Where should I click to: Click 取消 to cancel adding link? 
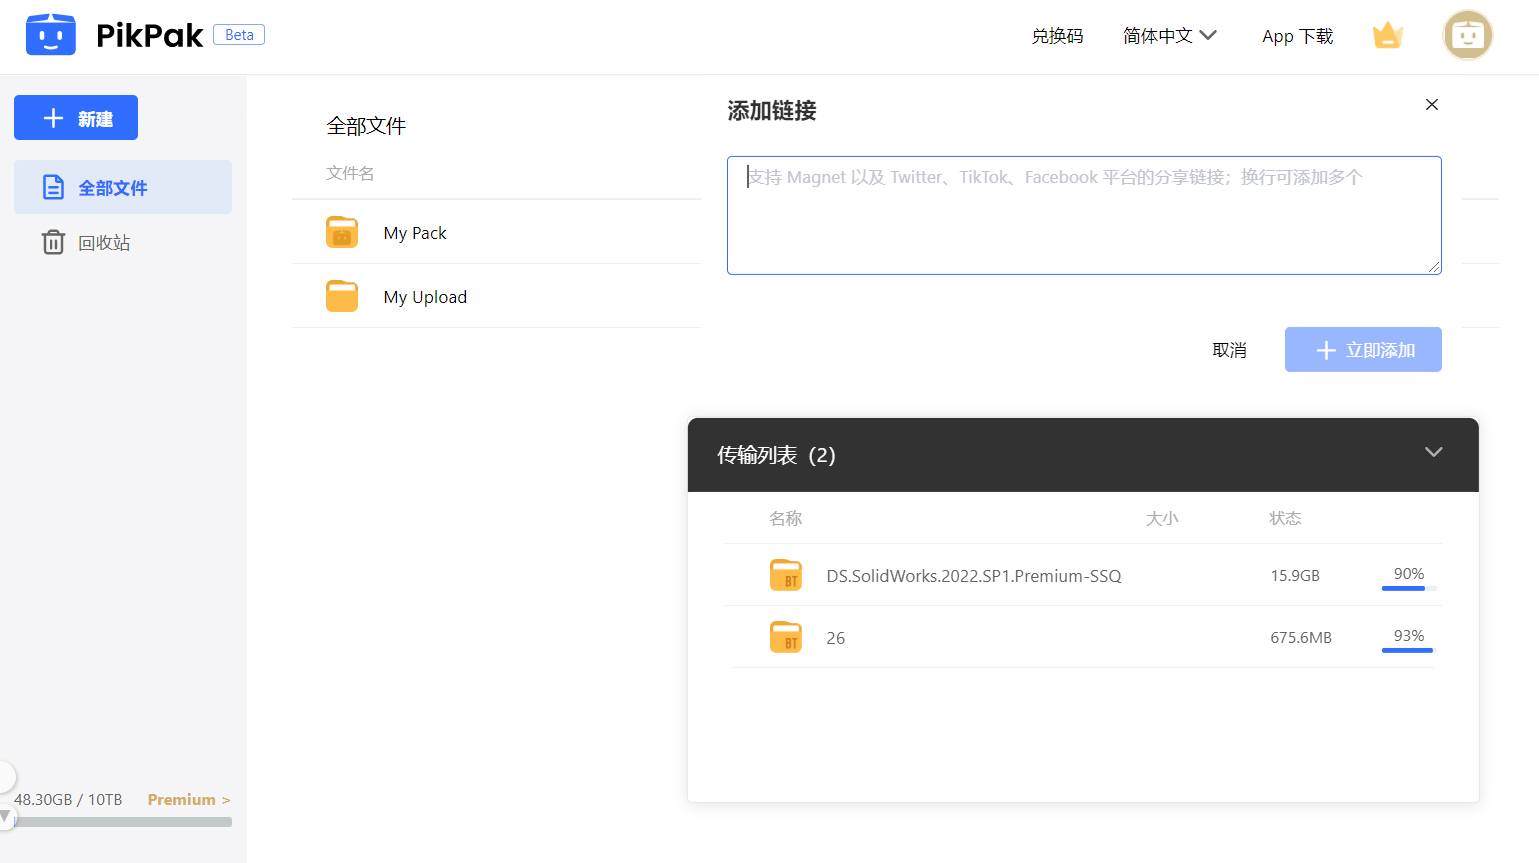pos(1229,350)
